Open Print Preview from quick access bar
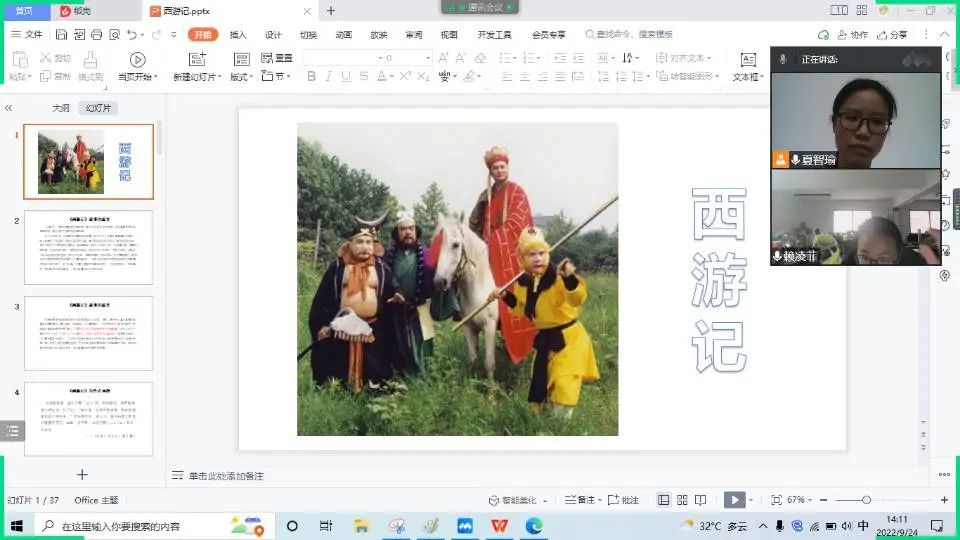The height and width of the screenshot is (540, 960). (x=114, y=35)
